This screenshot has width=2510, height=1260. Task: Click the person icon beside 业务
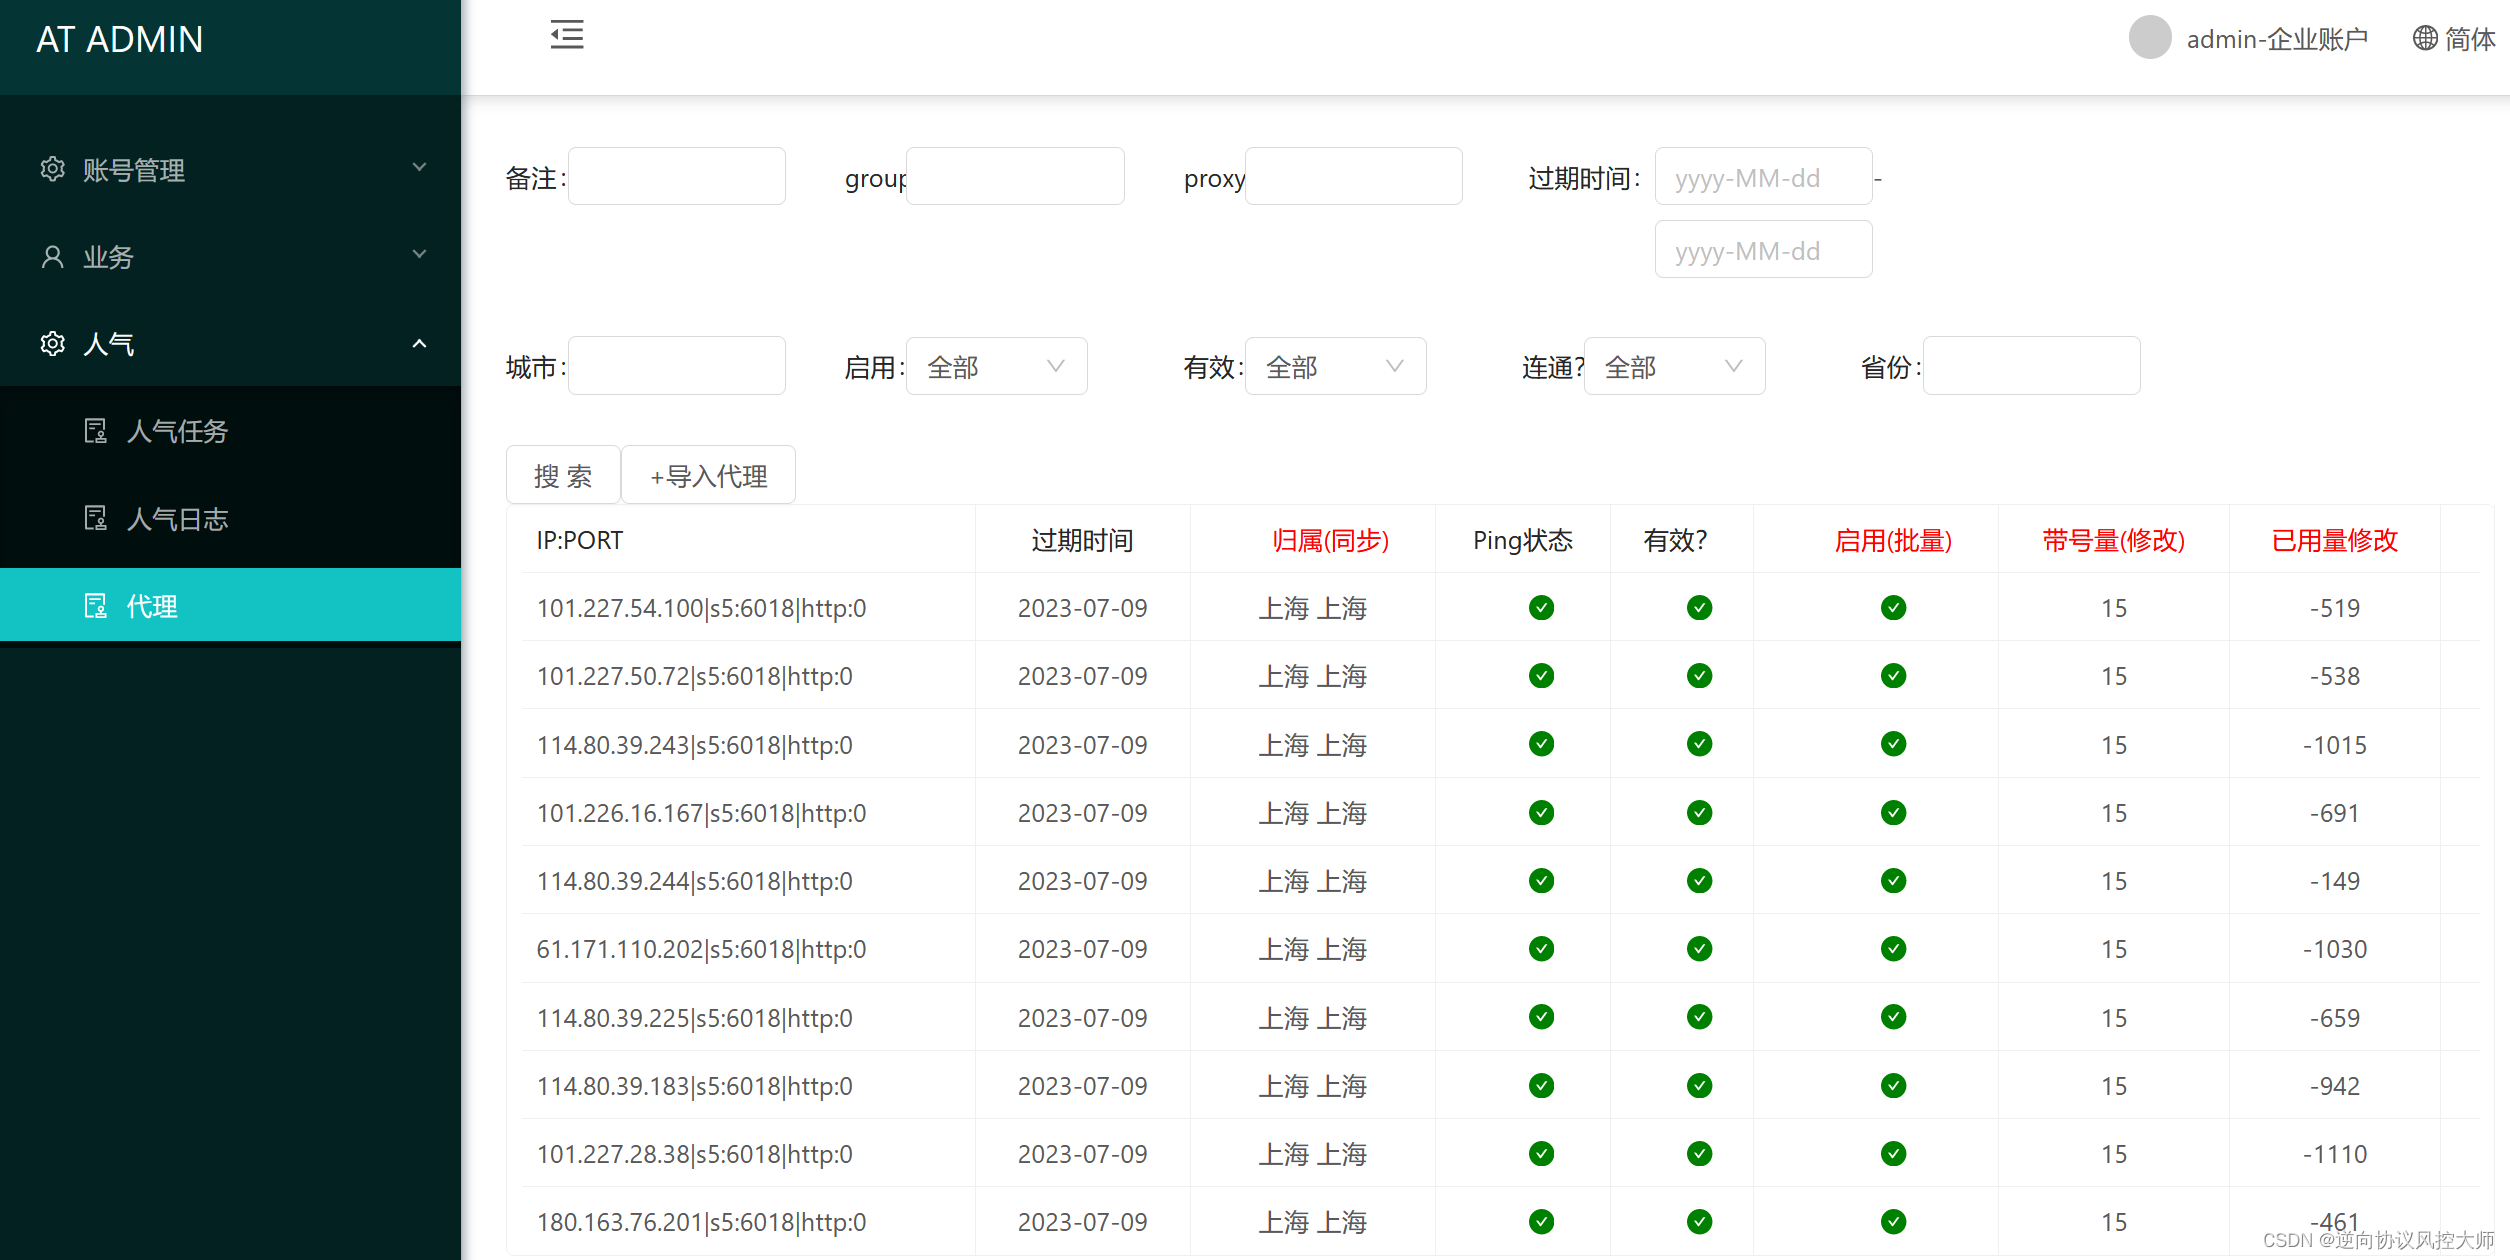[x=52, y=257]
